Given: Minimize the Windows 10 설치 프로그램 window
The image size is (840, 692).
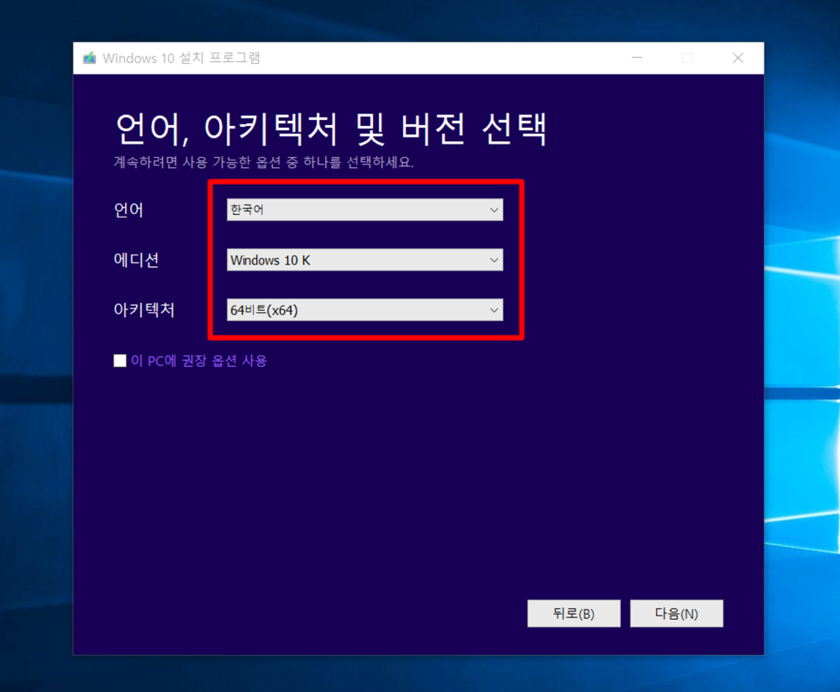Looking at the screenshot, I should (x=637, y=58).
